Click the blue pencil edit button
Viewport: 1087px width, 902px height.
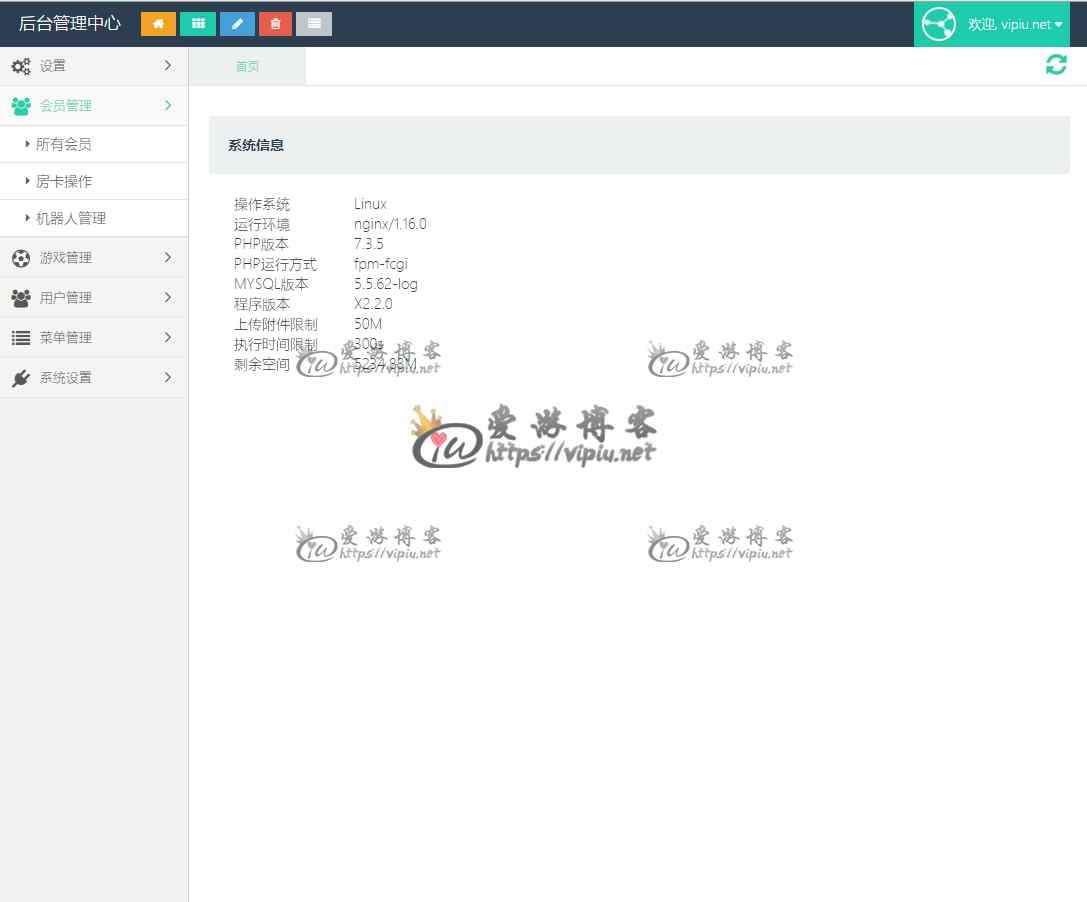[x=237, y=24]
